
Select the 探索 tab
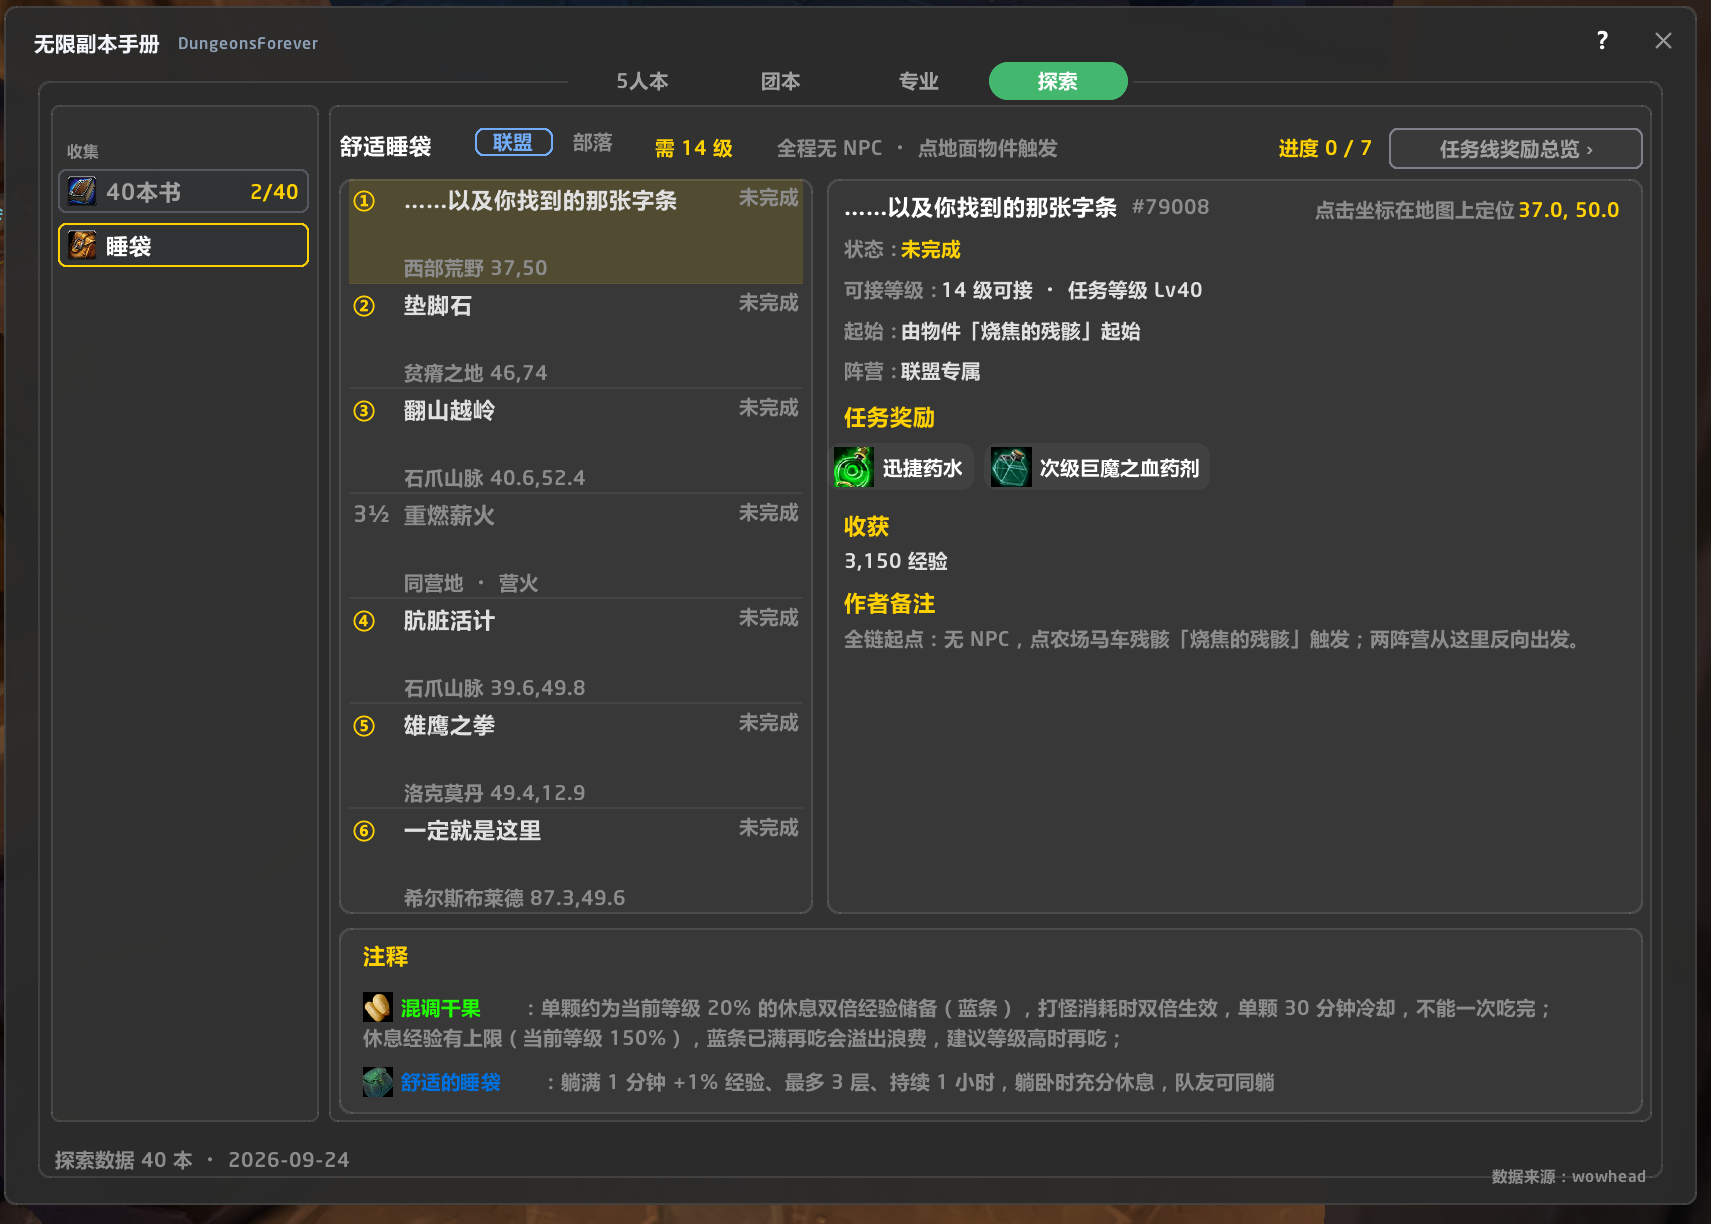tap(1058, 81)
